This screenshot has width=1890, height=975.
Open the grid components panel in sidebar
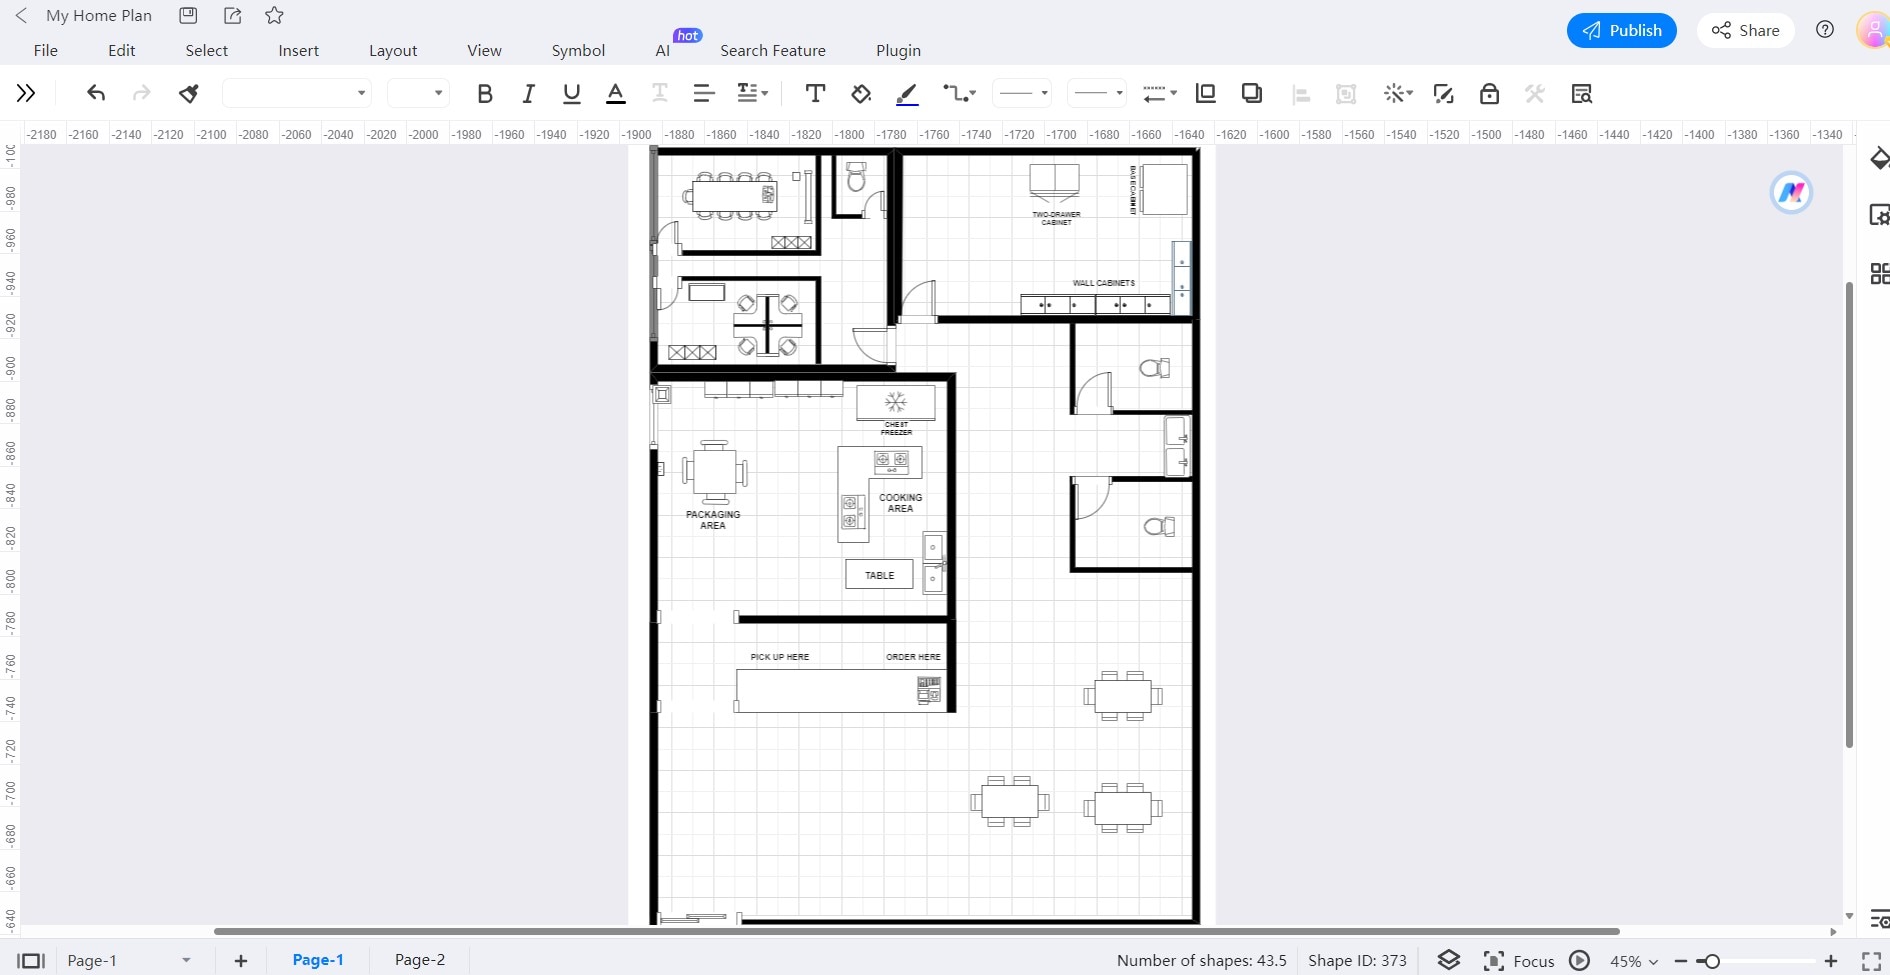[x=1879, y=273]
